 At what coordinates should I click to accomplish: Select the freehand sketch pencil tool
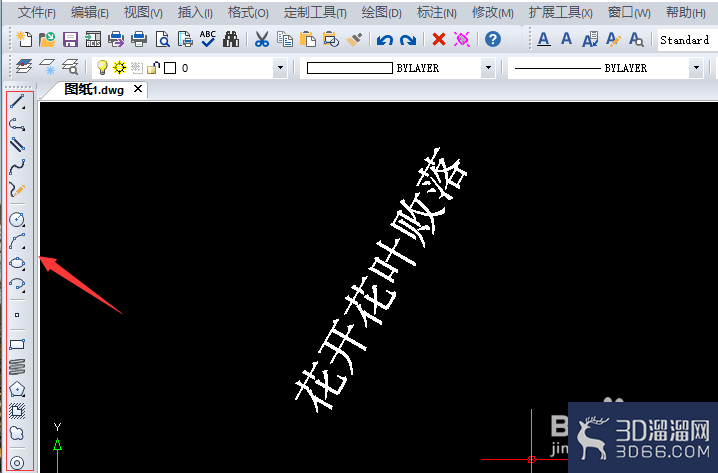pyautogui.click(x=17, y=189)
